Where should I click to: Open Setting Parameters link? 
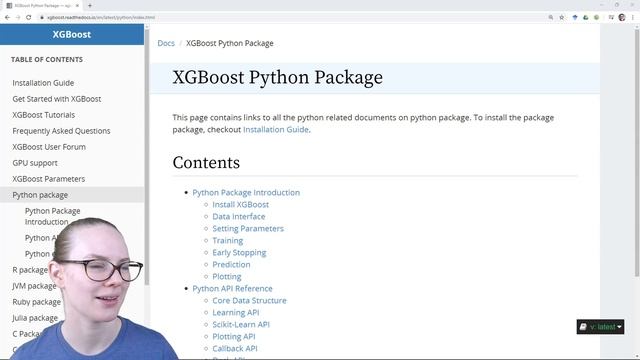[248, 229]
